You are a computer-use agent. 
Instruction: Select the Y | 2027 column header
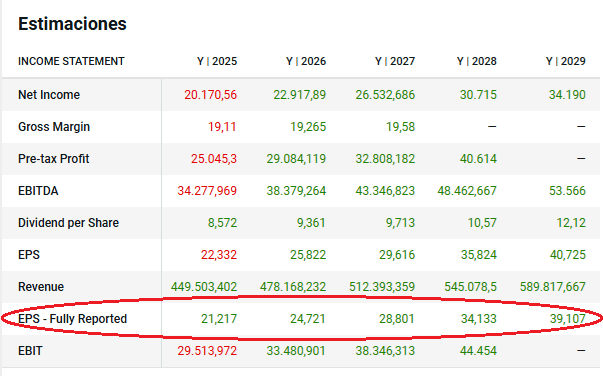click(x=395, y=61)
